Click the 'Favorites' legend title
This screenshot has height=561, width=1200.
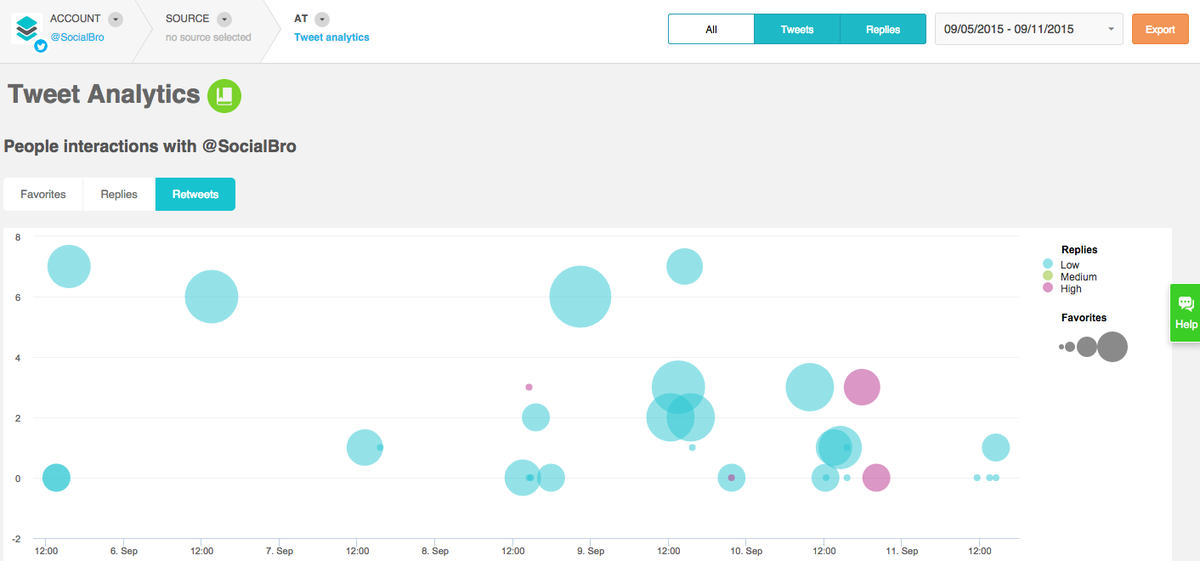point(1084,317)
